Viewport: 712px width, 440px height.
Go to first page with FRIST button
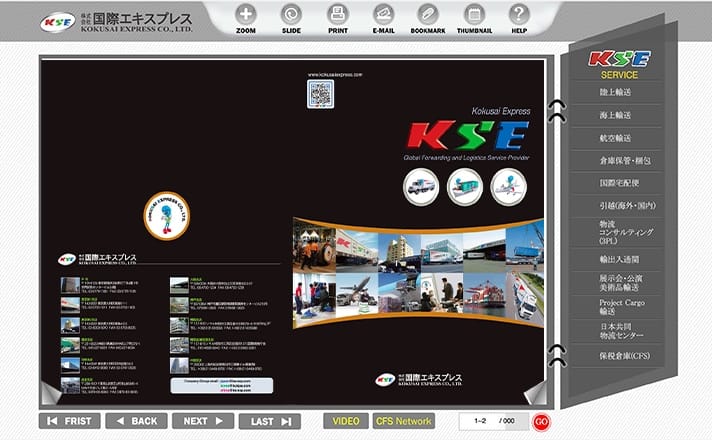click(x=69, y=421)
